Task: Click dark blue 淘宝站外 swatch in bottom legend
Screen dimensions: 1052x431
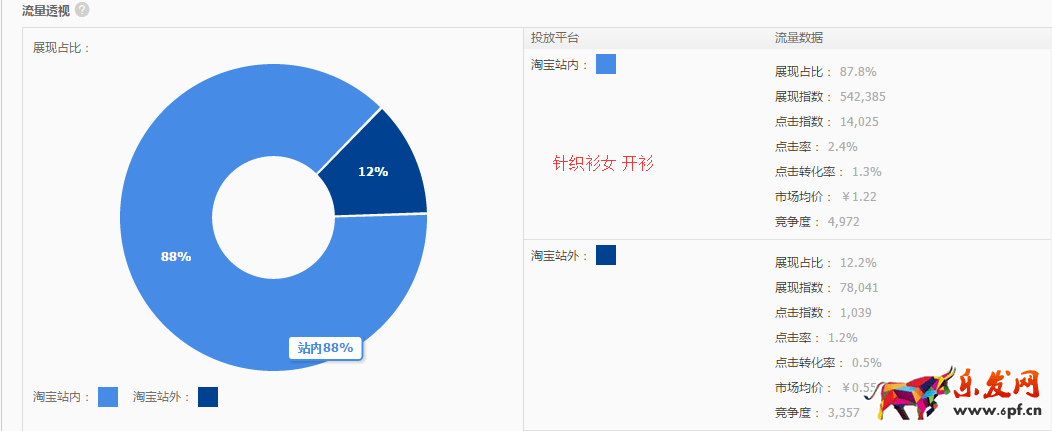Action: pos(208,397)
